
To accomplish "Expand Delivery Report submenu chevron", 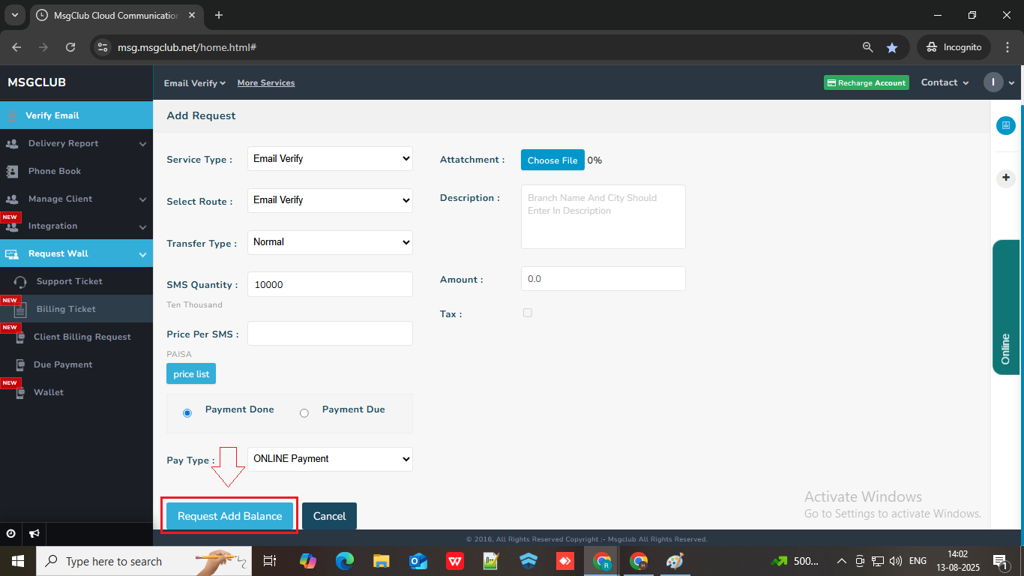I will tap(142, 144).
